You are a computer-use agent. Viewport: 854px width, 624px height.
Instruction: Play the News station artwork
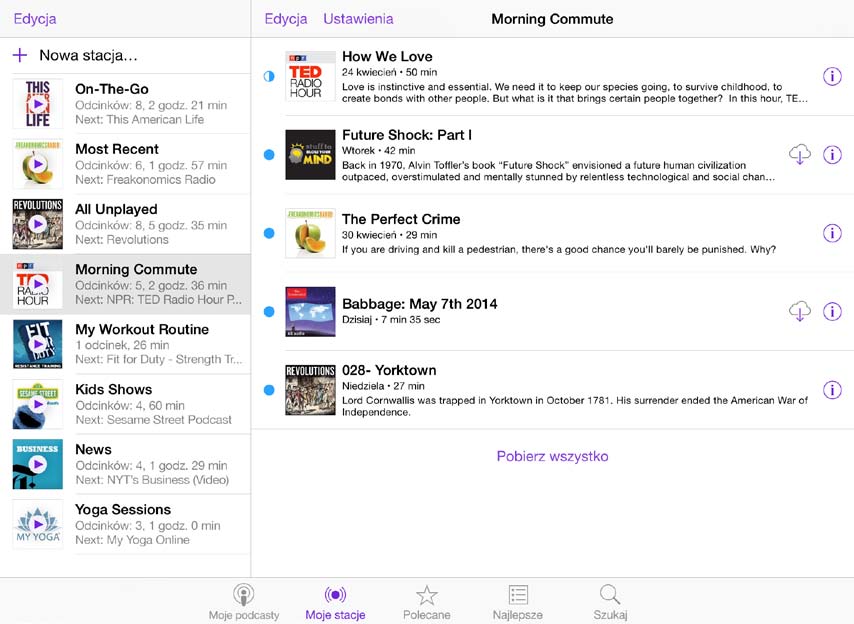tap(38, 464)
